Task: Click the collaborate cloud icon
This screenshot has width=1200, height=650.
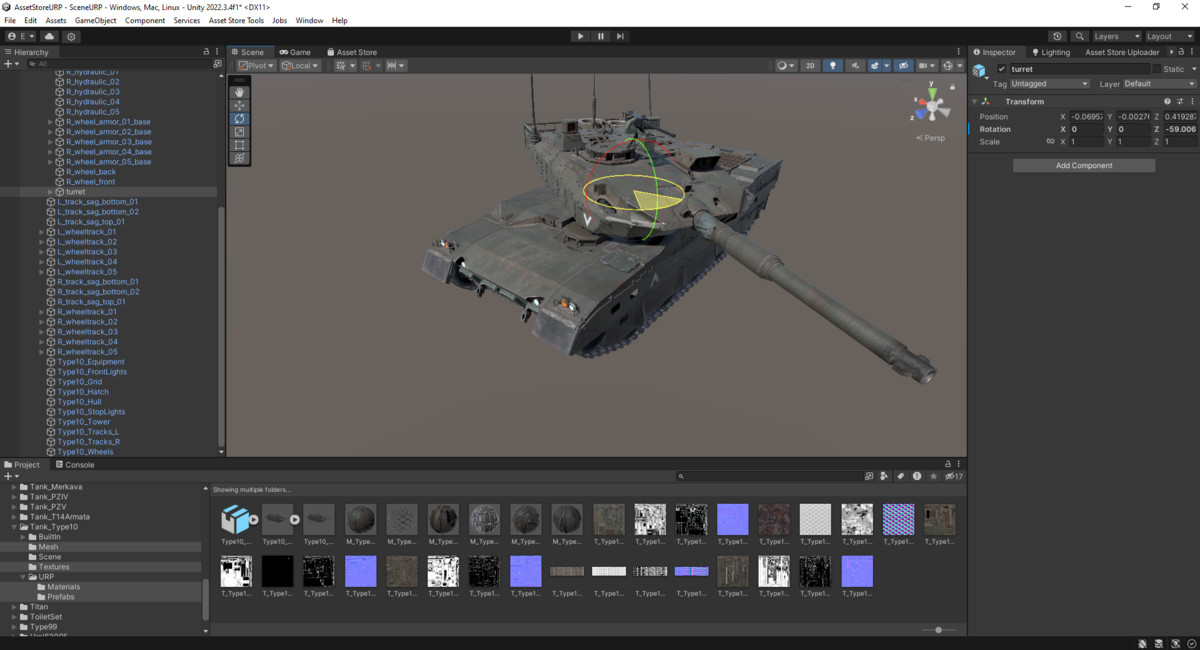Action: [49, 36]
